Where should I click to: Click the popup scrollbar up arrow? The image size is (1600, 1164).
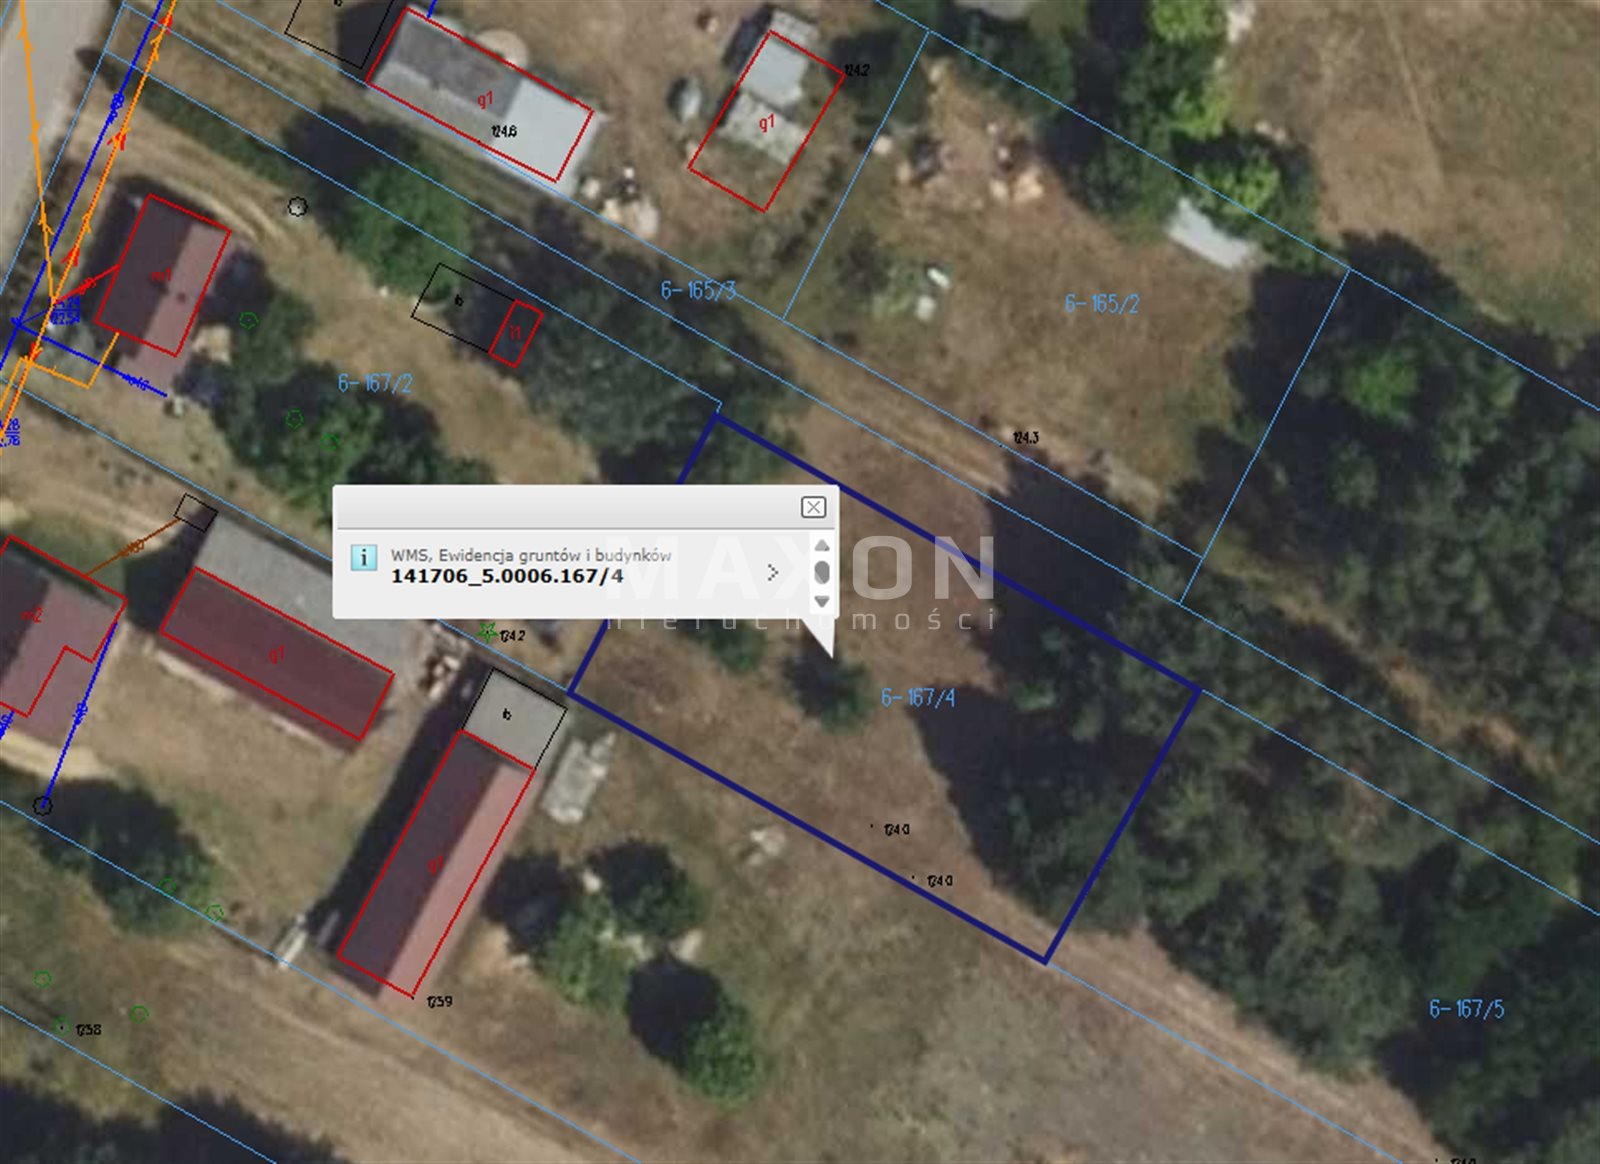[x=822, y=545]
